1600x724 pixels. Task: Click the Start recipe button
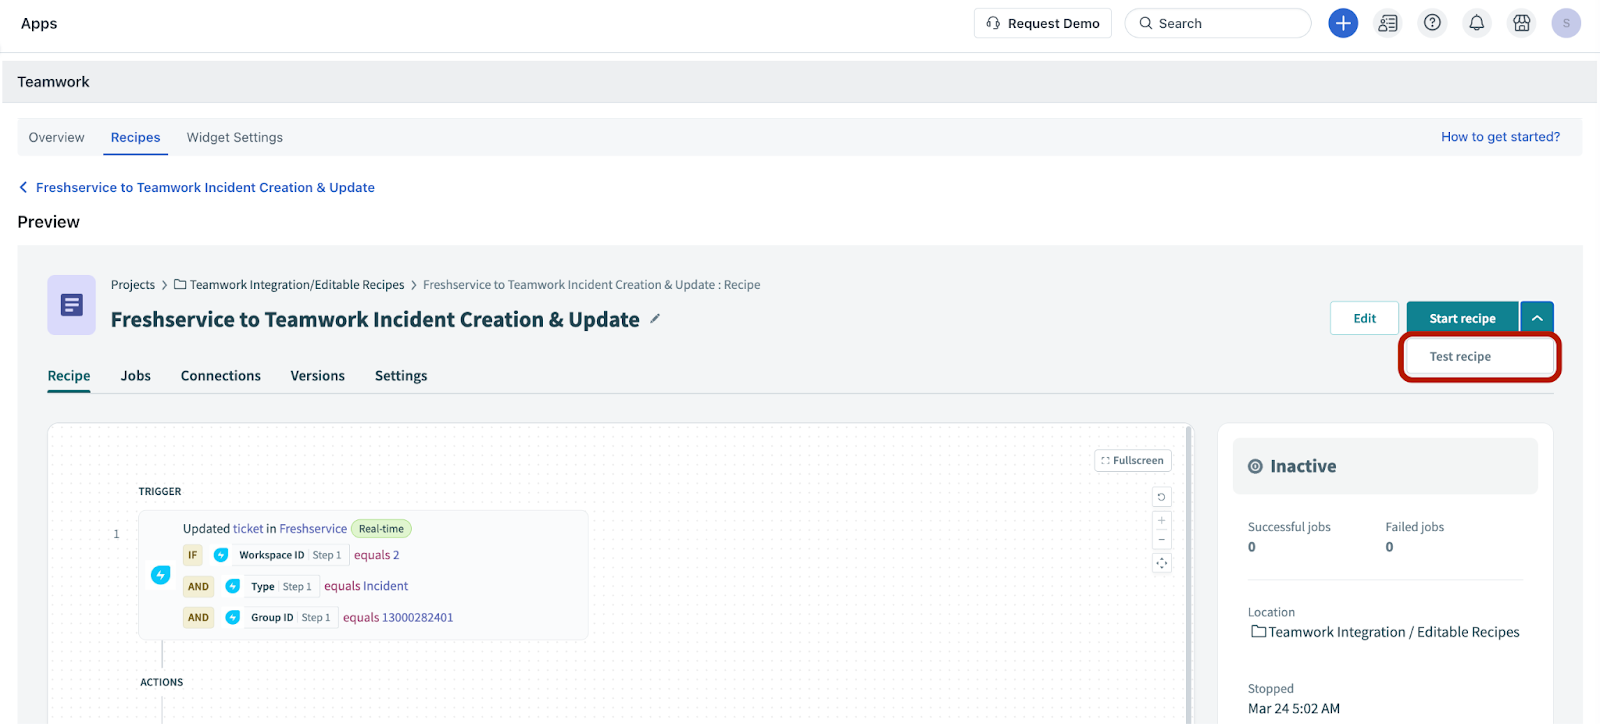(x=1463, y=318)
